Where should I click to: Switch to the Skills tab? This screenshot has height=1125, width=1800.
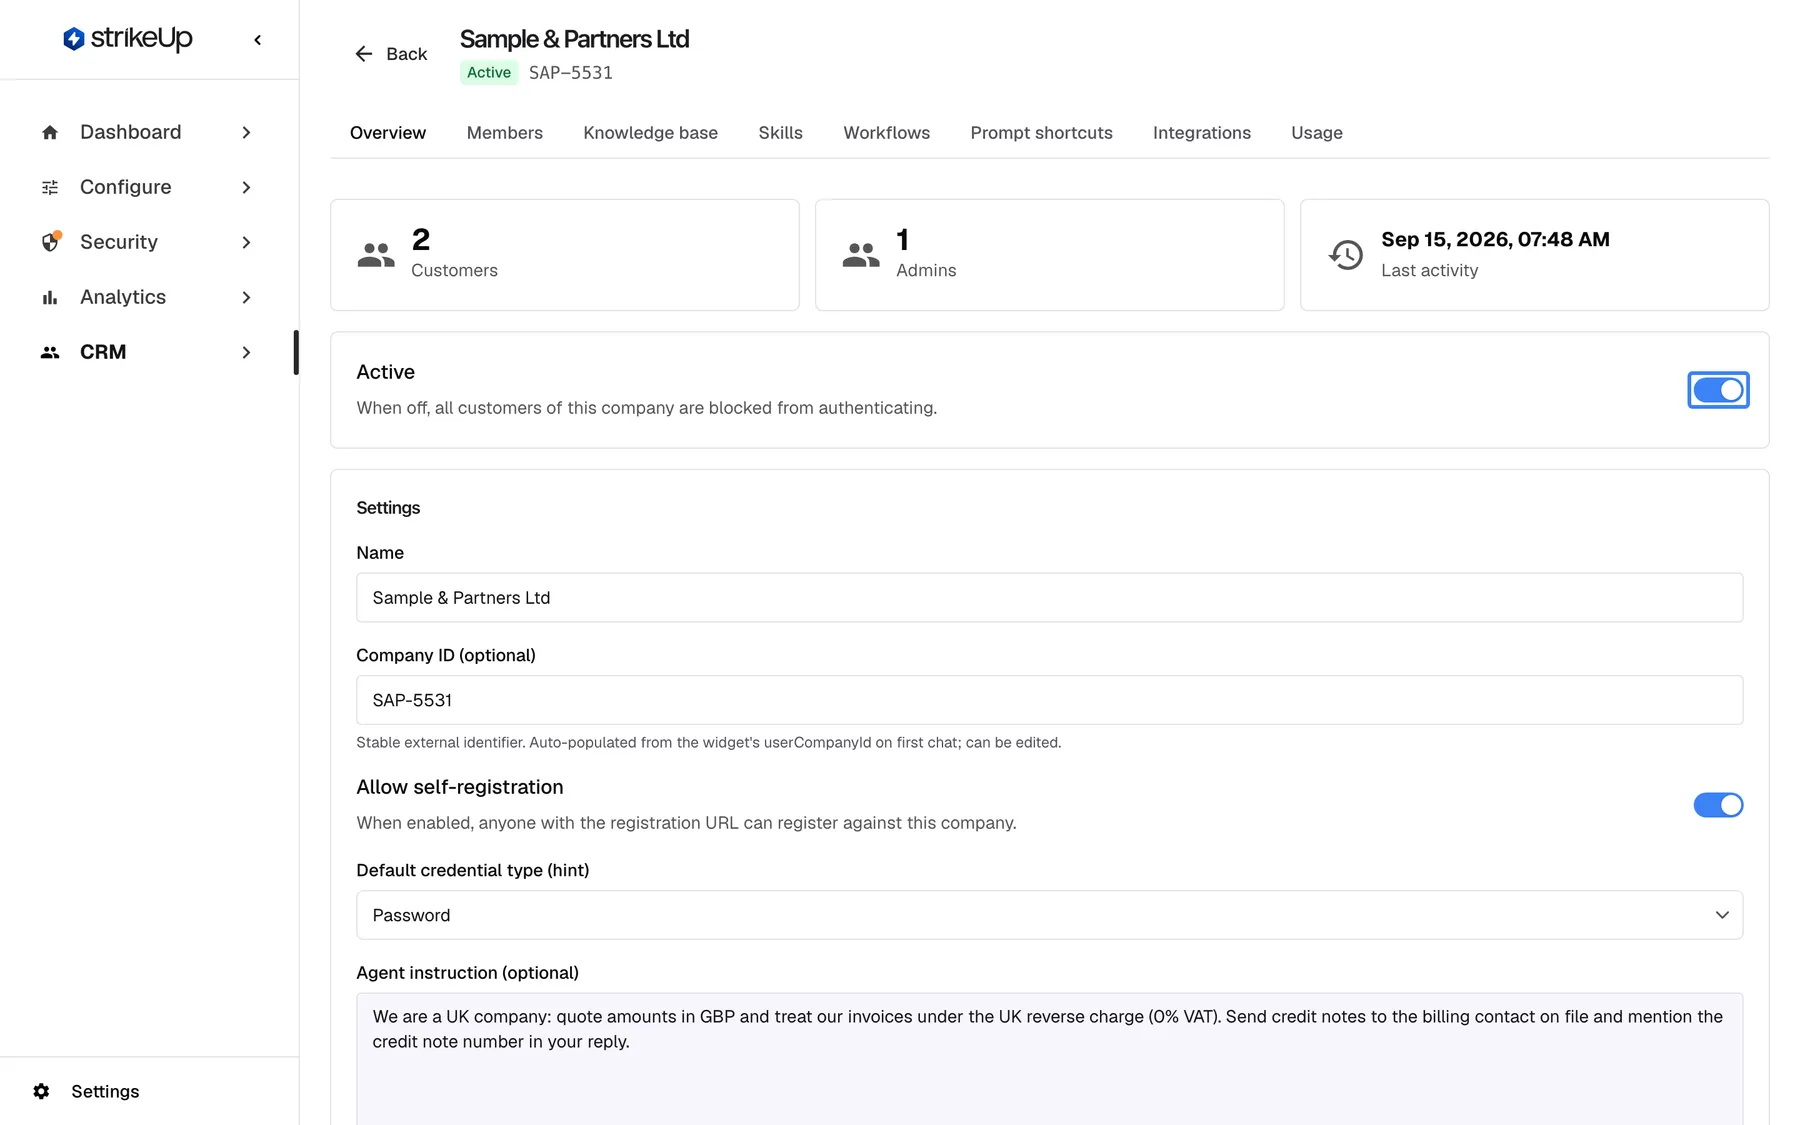click(x=780, y=133)
